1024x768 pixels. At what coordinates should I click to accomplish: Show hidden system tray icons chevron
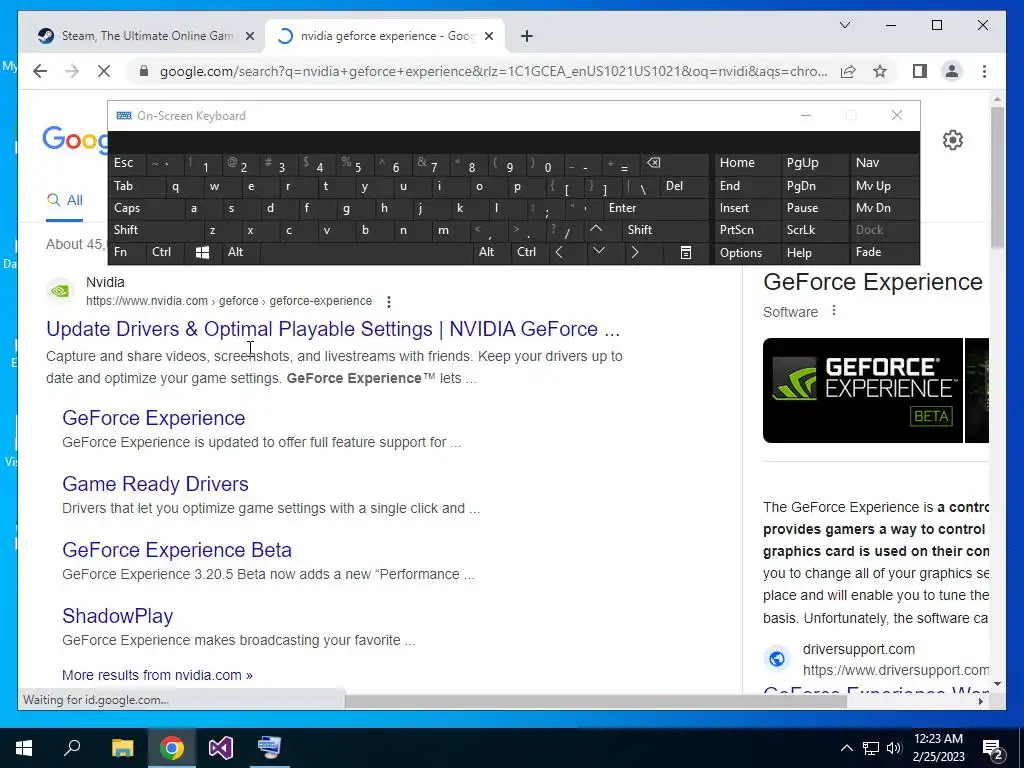pyautogui.click(x=846, y=748)
